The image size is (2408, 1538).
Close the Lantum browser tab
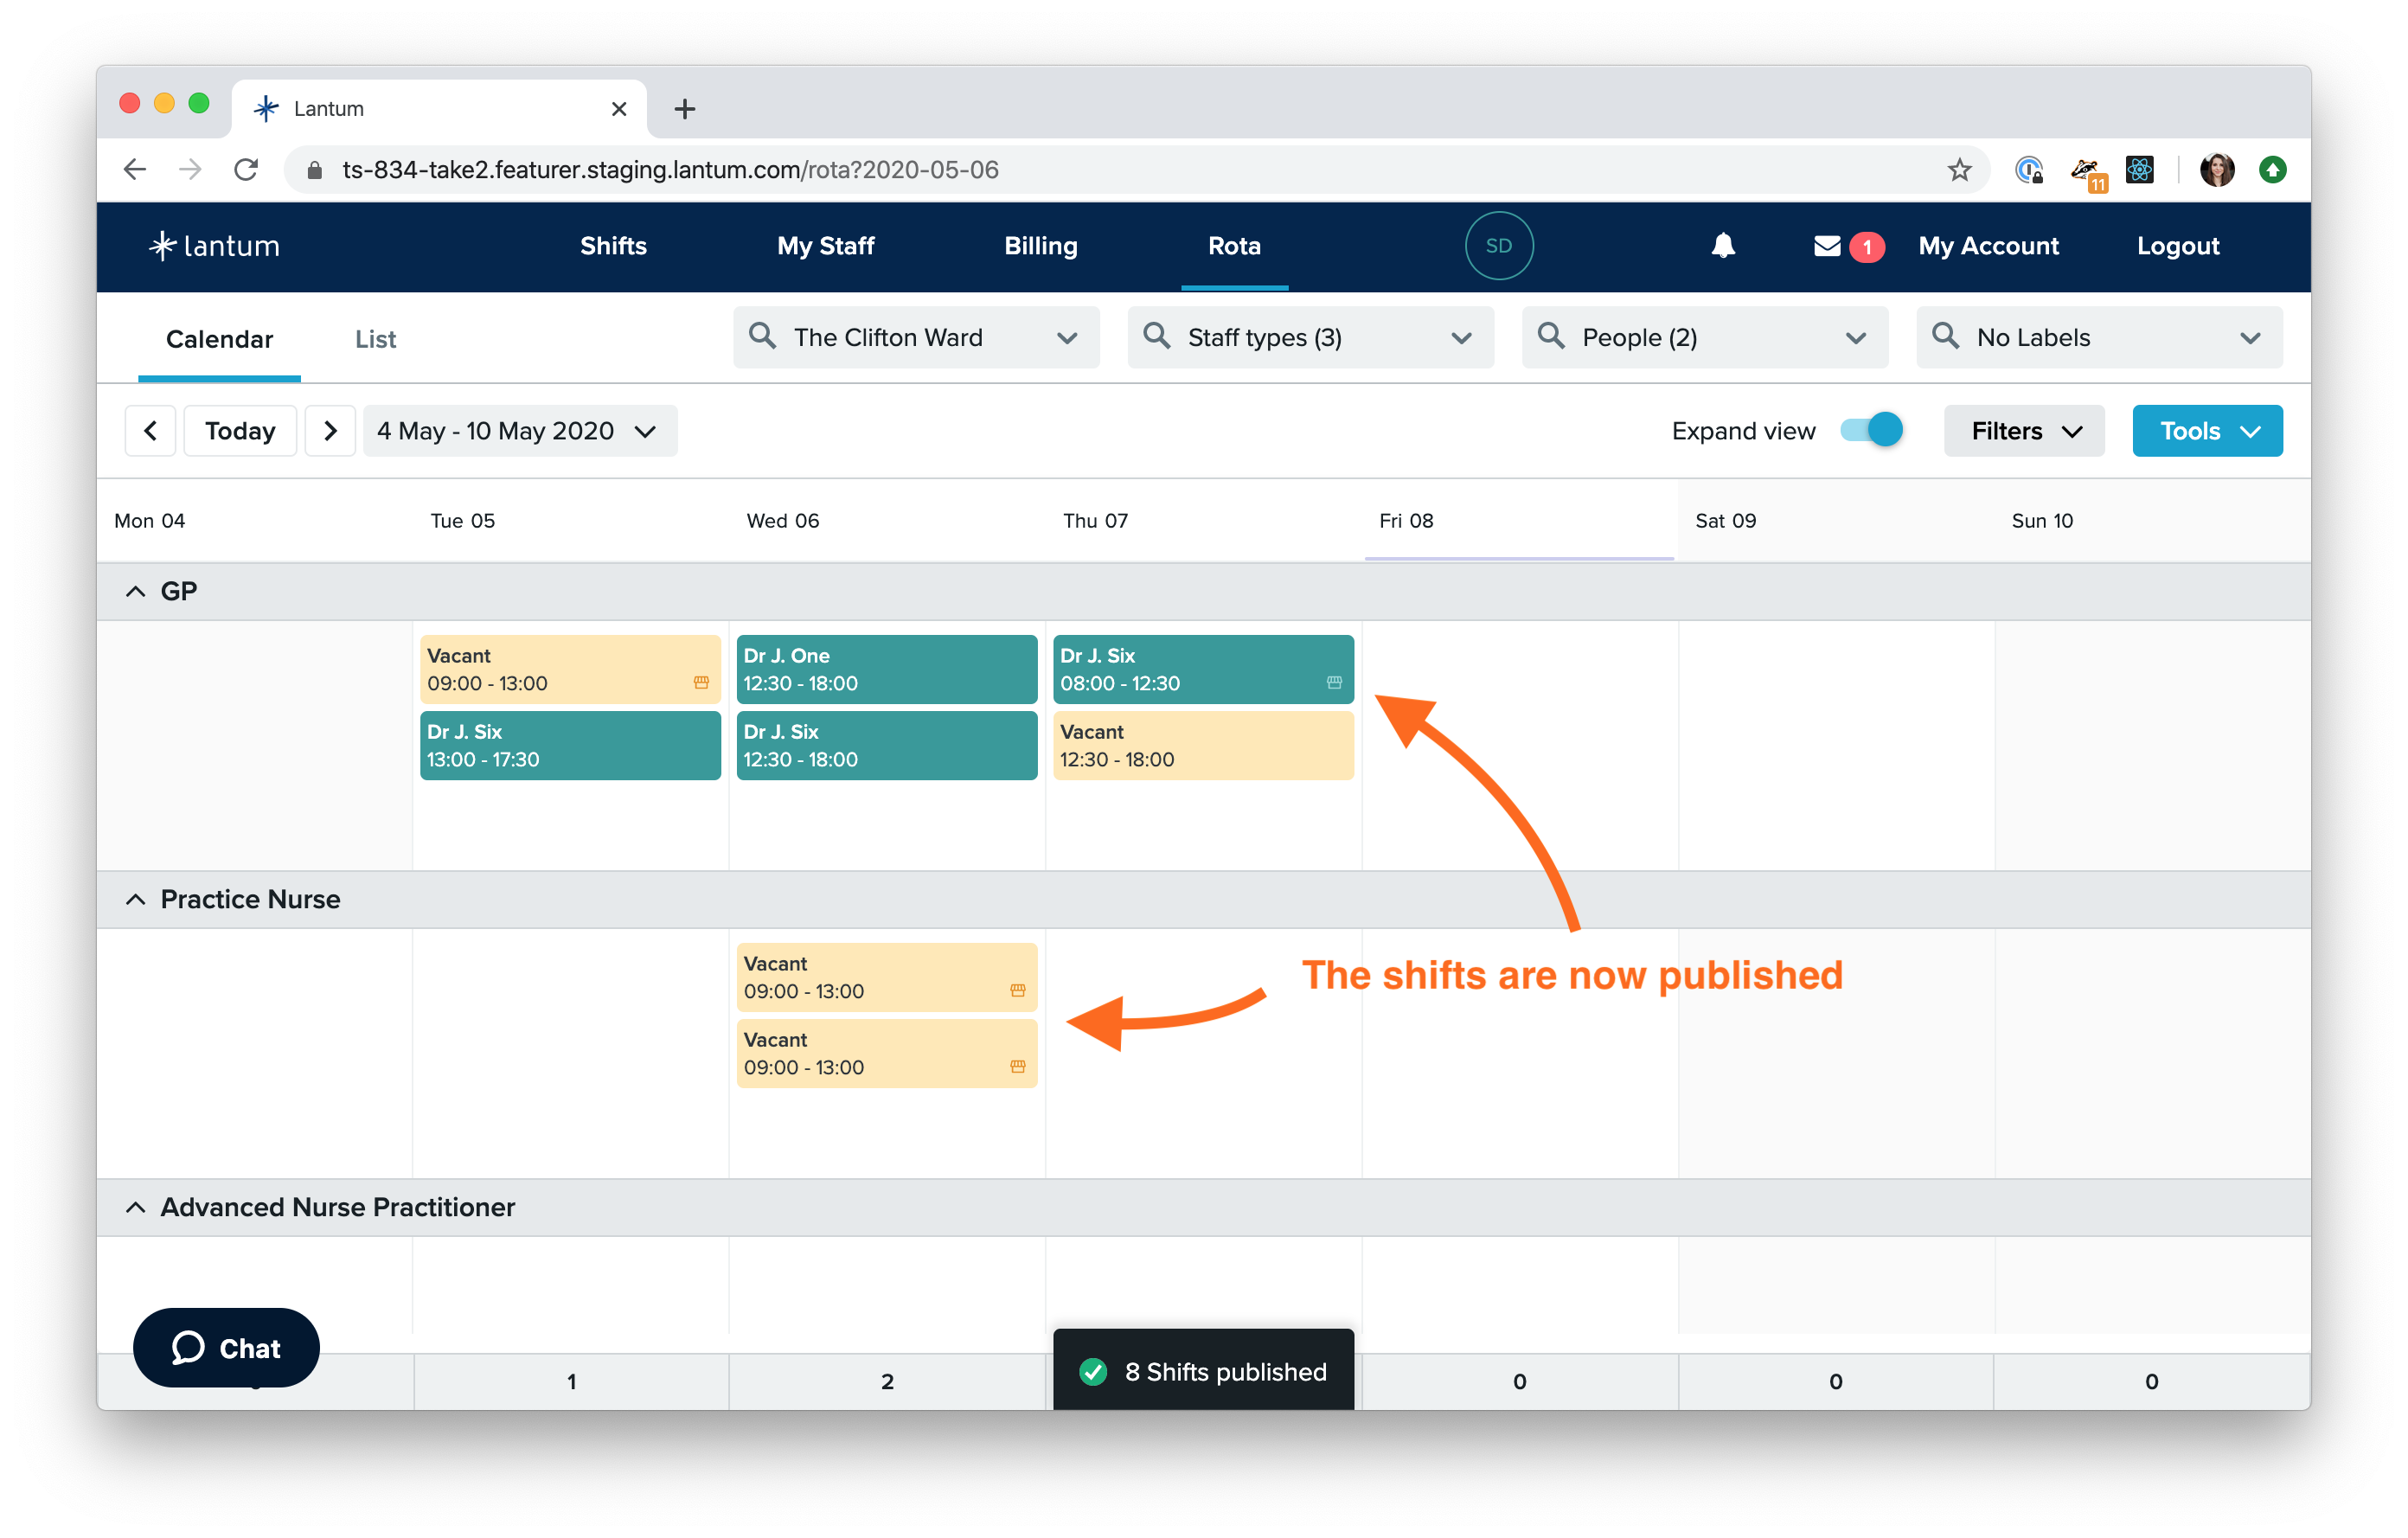619,109
